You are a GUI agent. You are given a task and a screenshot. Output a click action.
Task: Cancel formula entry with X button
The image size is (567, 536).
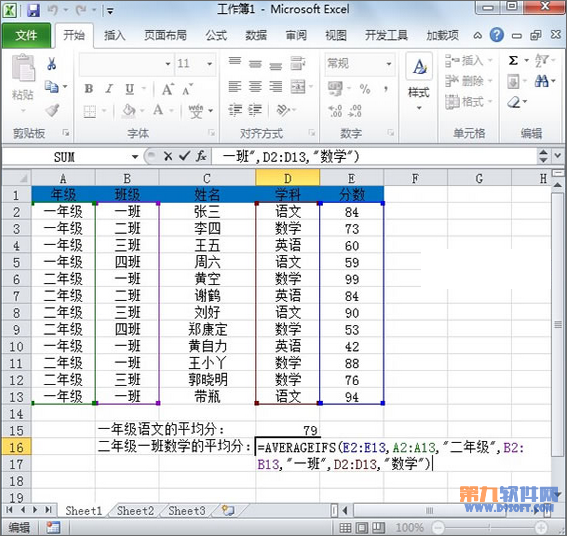click(x=168, y=156)
